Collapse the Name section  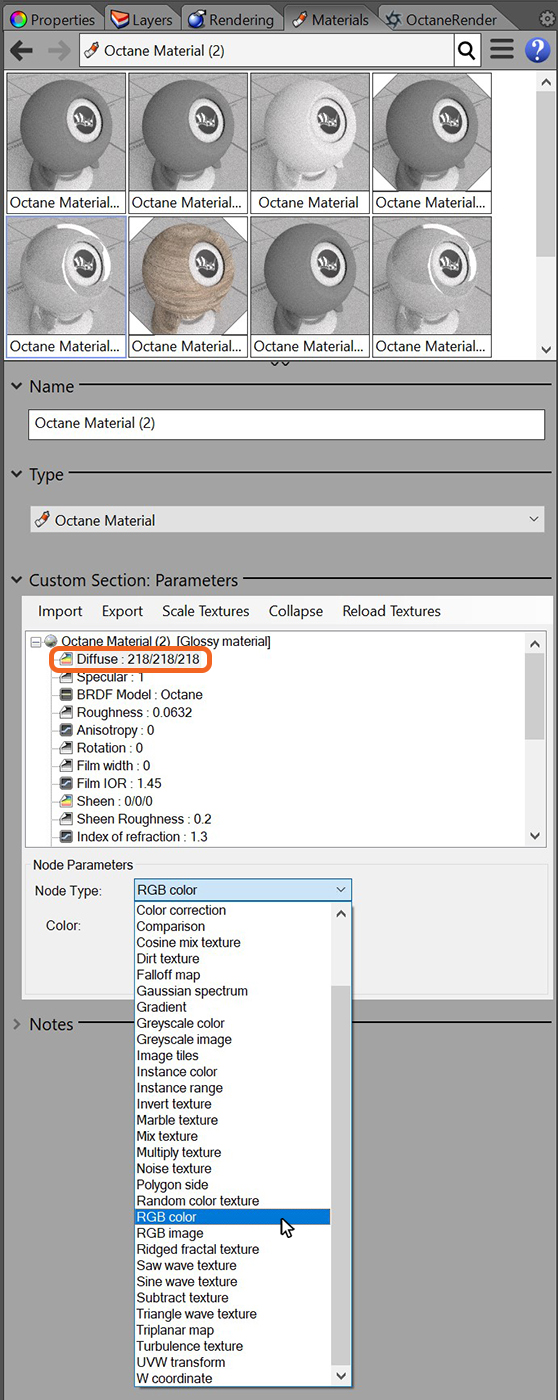(17, 386)
